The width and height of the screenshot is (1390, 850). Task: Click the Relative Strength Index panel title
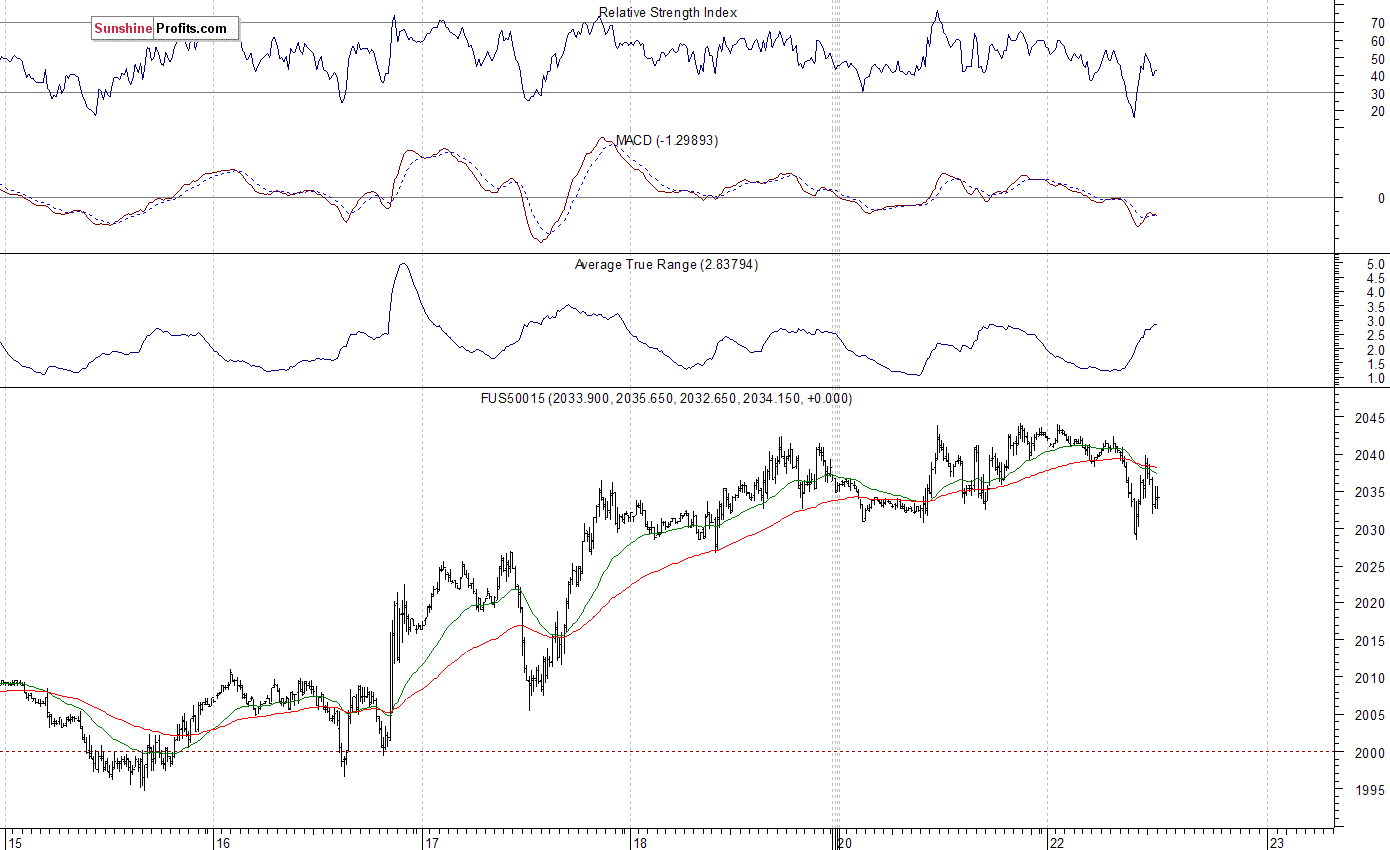click(668, 13)
